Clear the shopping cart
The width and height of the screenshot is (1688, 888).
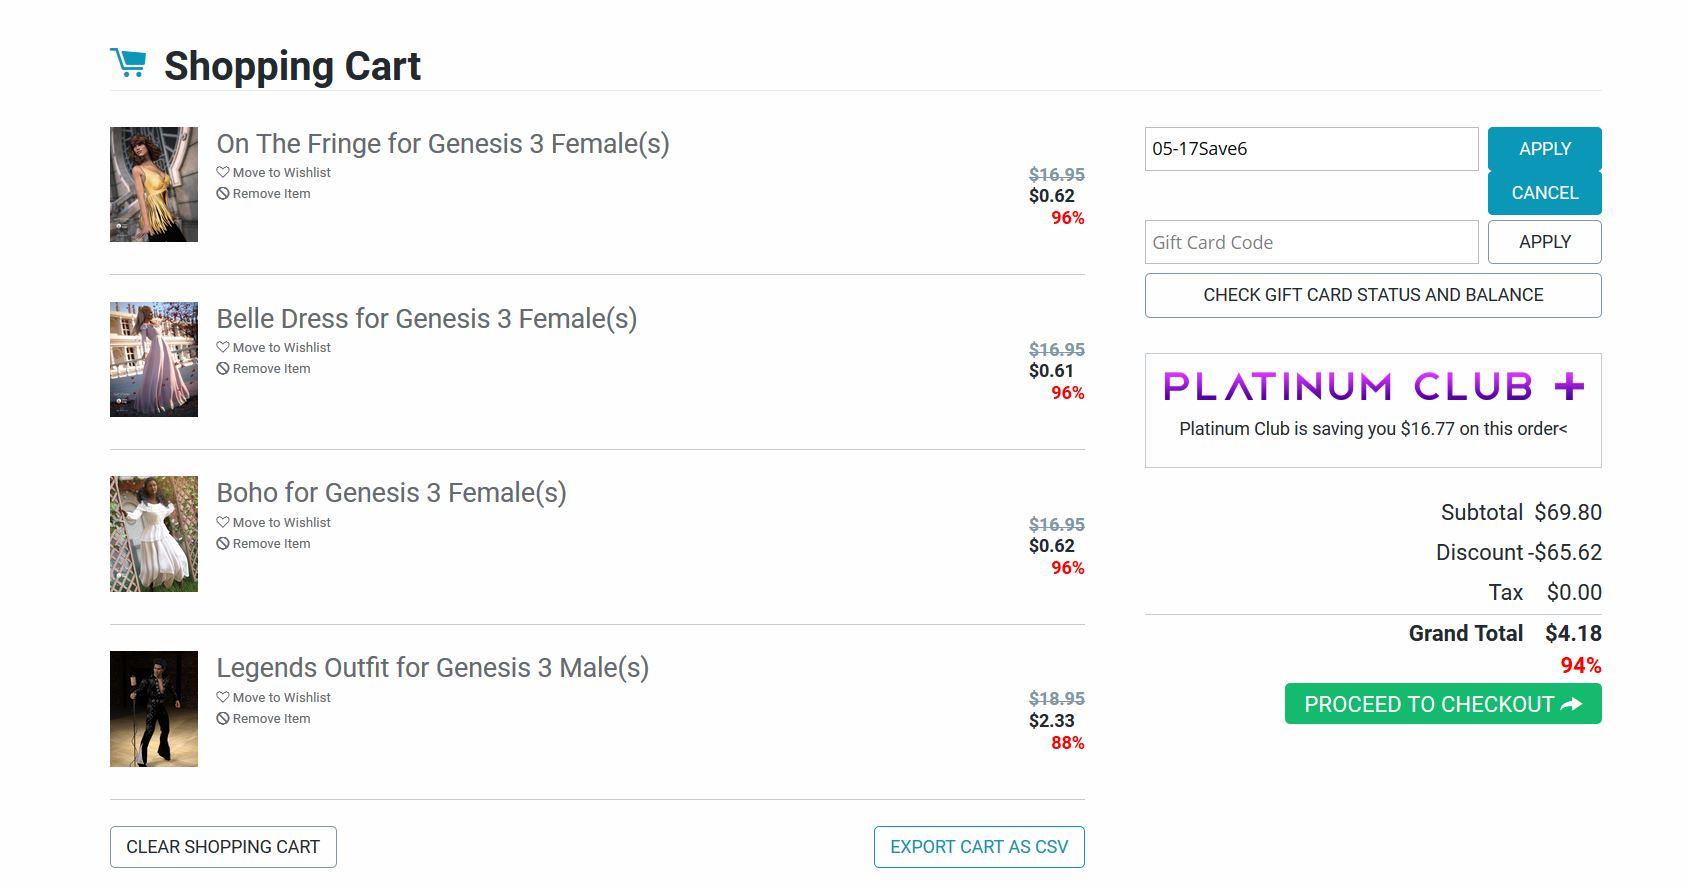223,847
